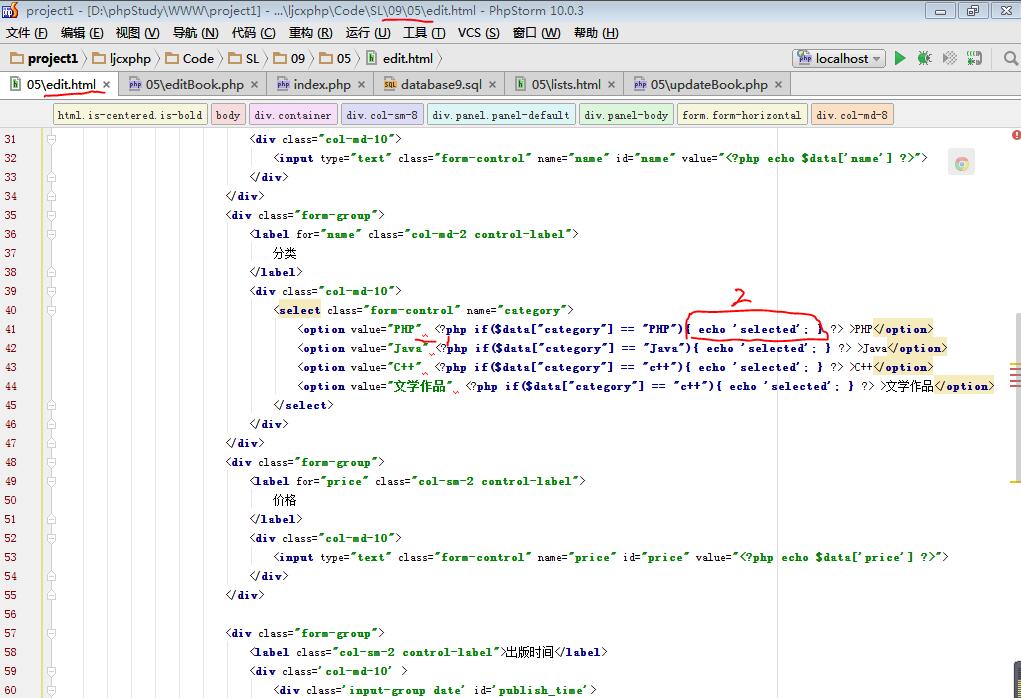This screenshot has width=1021, height=698.
Task: Switch to index.php tab
Action: 322,85
